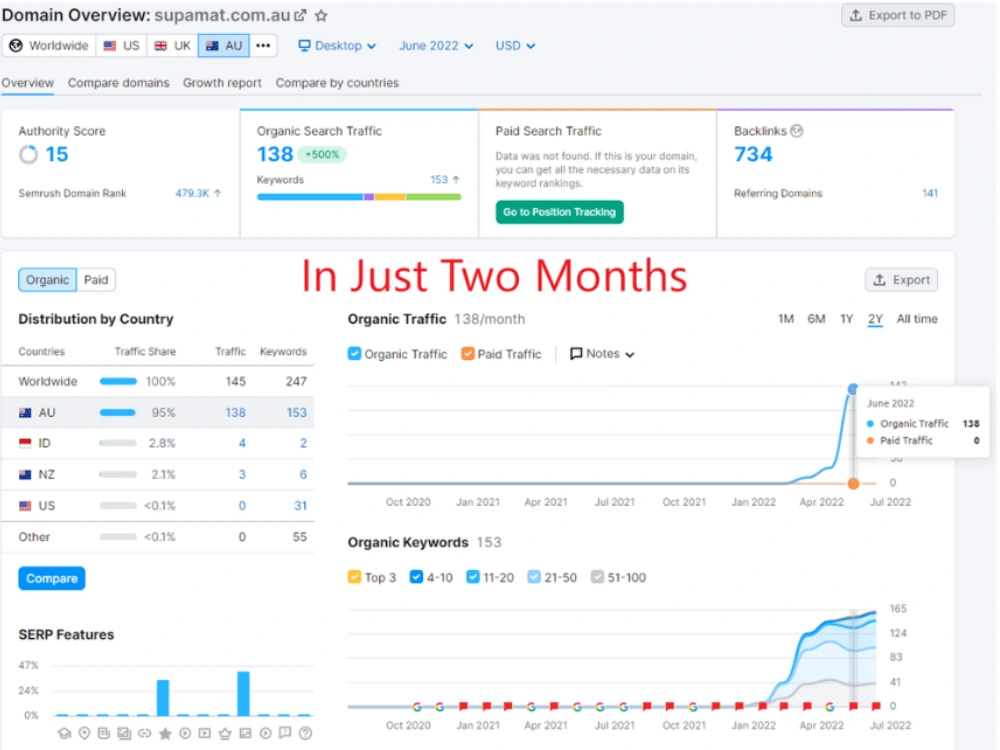Image resolution: width=1000 pixels, height=750 pixels.
Task: Click the Authority Score circle gauge
Action: tap(28, 154)
